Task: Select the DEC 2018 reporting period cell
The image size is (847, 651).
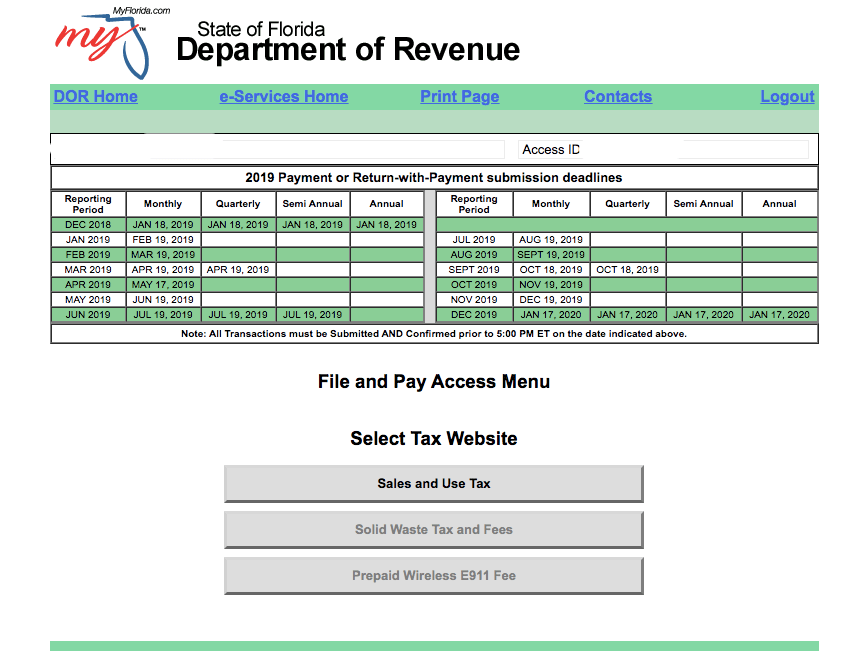Action: (88, 225)
